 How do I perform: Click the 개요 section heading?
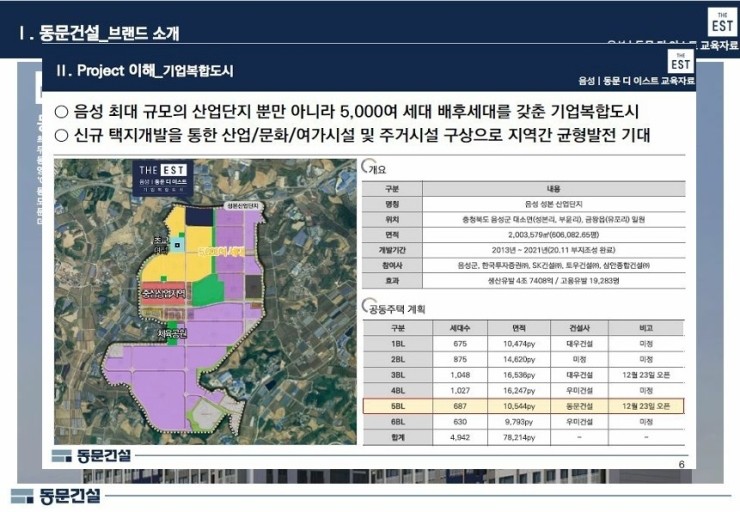377,170
